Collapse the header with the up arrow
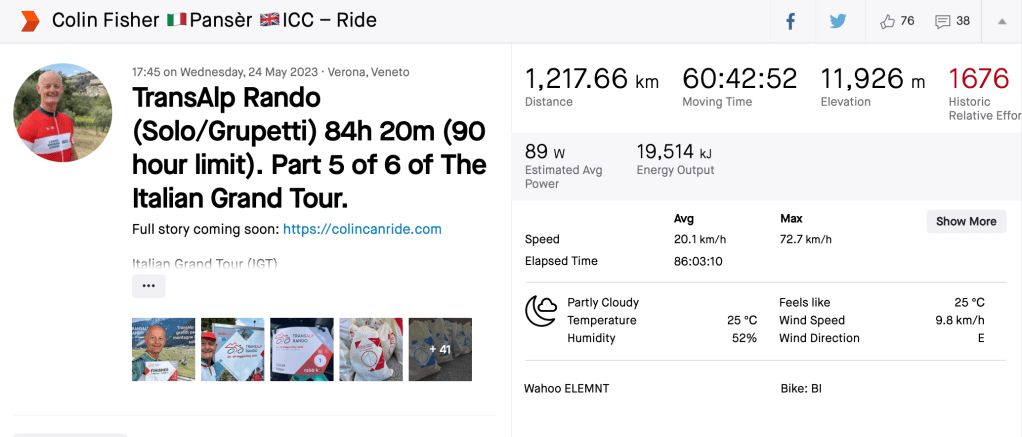This screenshot has width=1022, height=437. coord(1002,21)
